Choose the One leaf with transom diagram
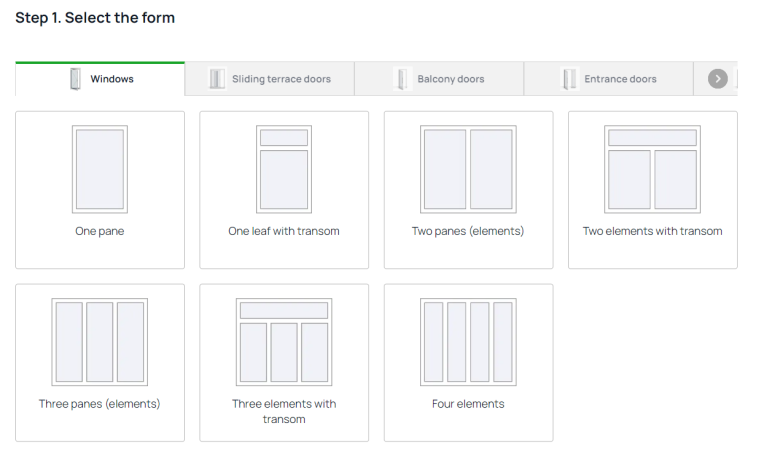The width and height of the screenshot is (764, 455). (284, 169)
